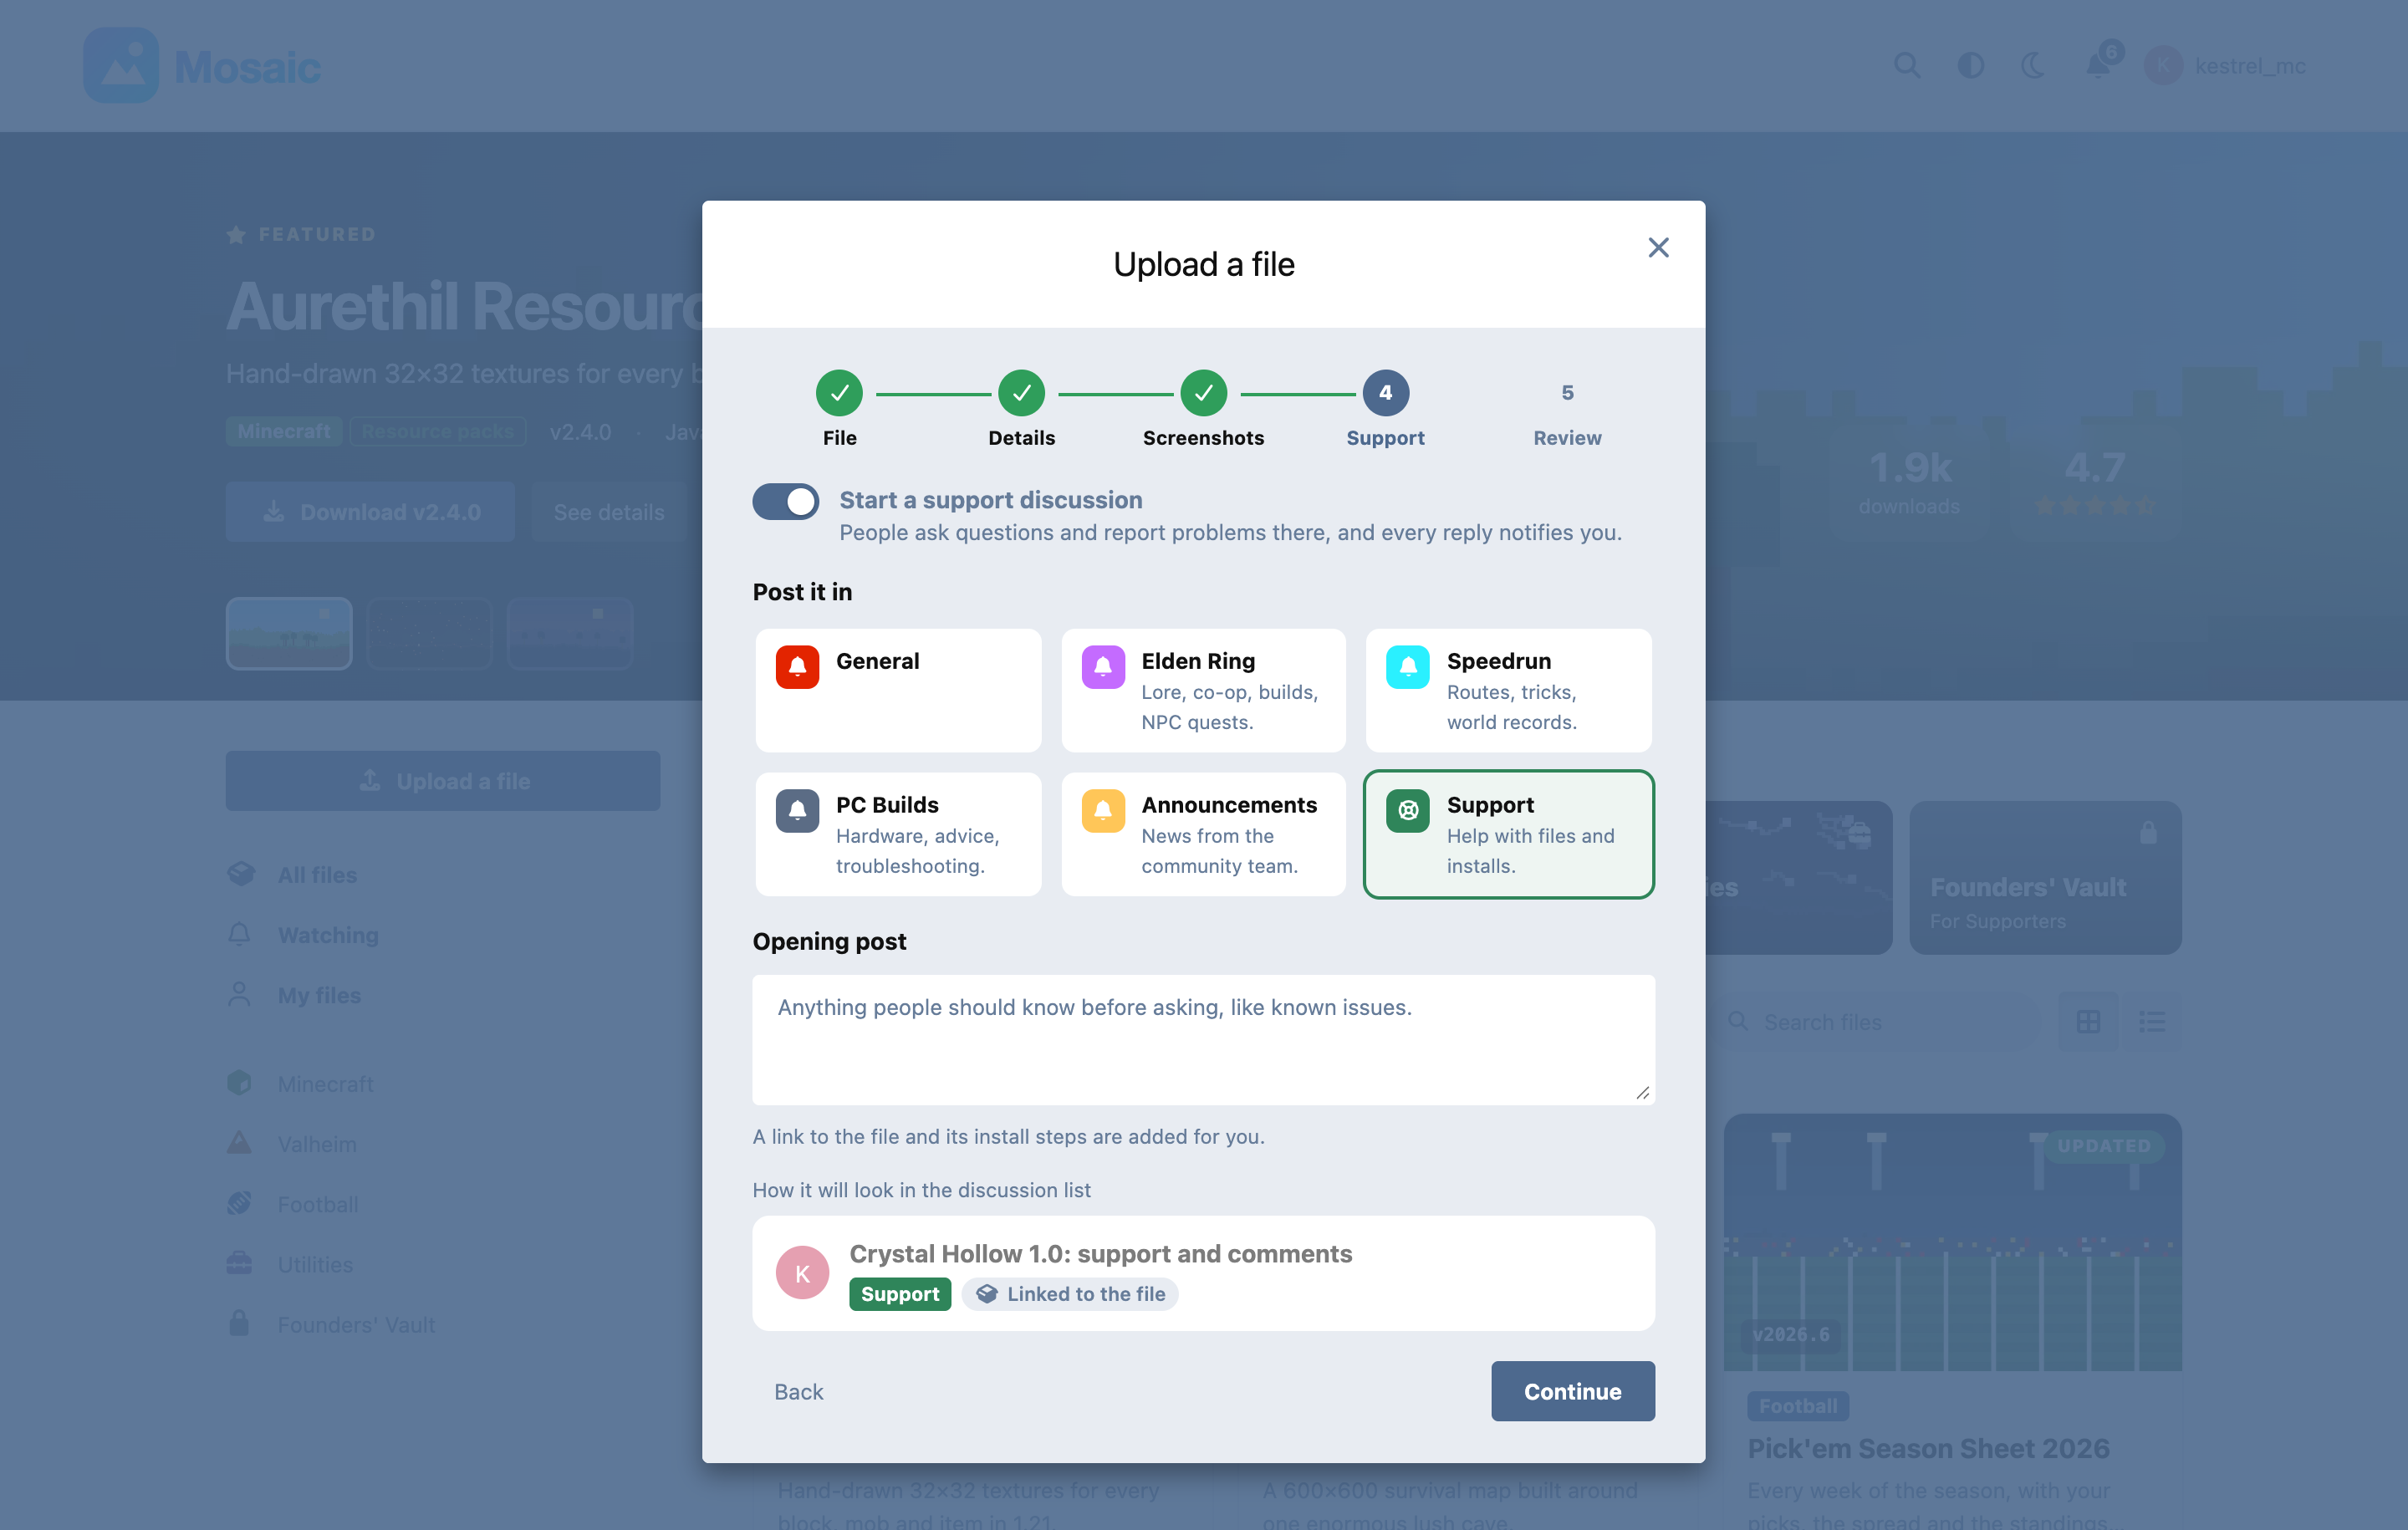
Task: Click the Download v2.4.0 button
Action: 370,512
